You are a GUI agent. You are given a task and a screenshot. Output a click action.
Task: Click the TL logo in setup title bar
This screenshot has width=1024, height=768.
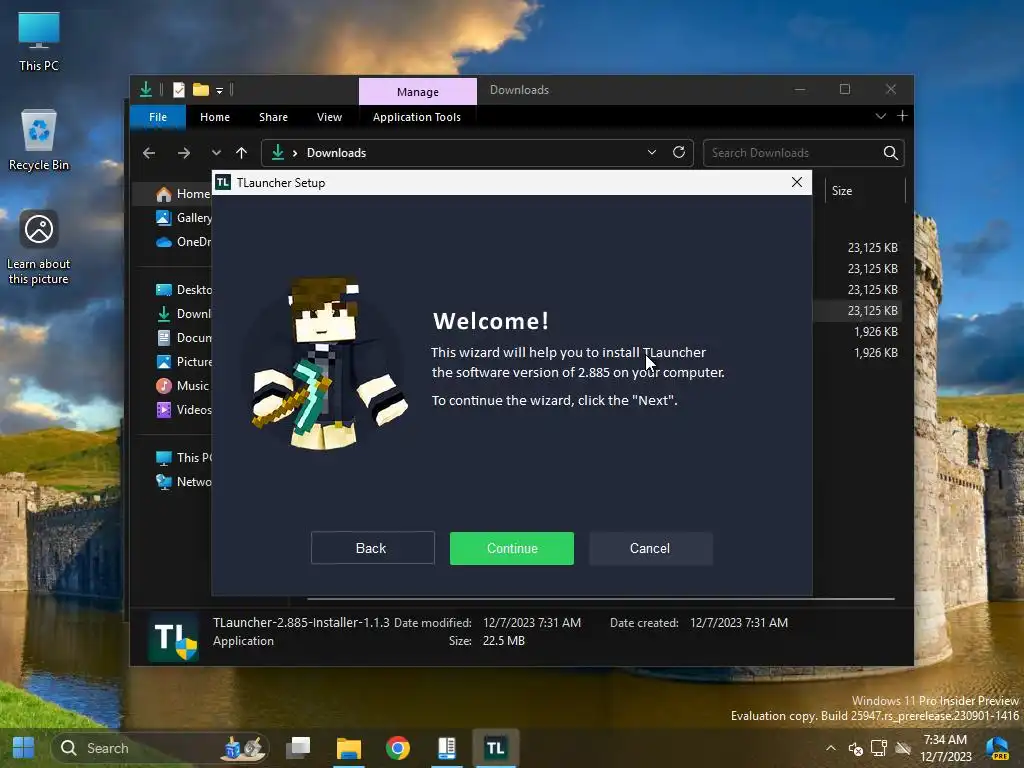[x=223, y=182]
